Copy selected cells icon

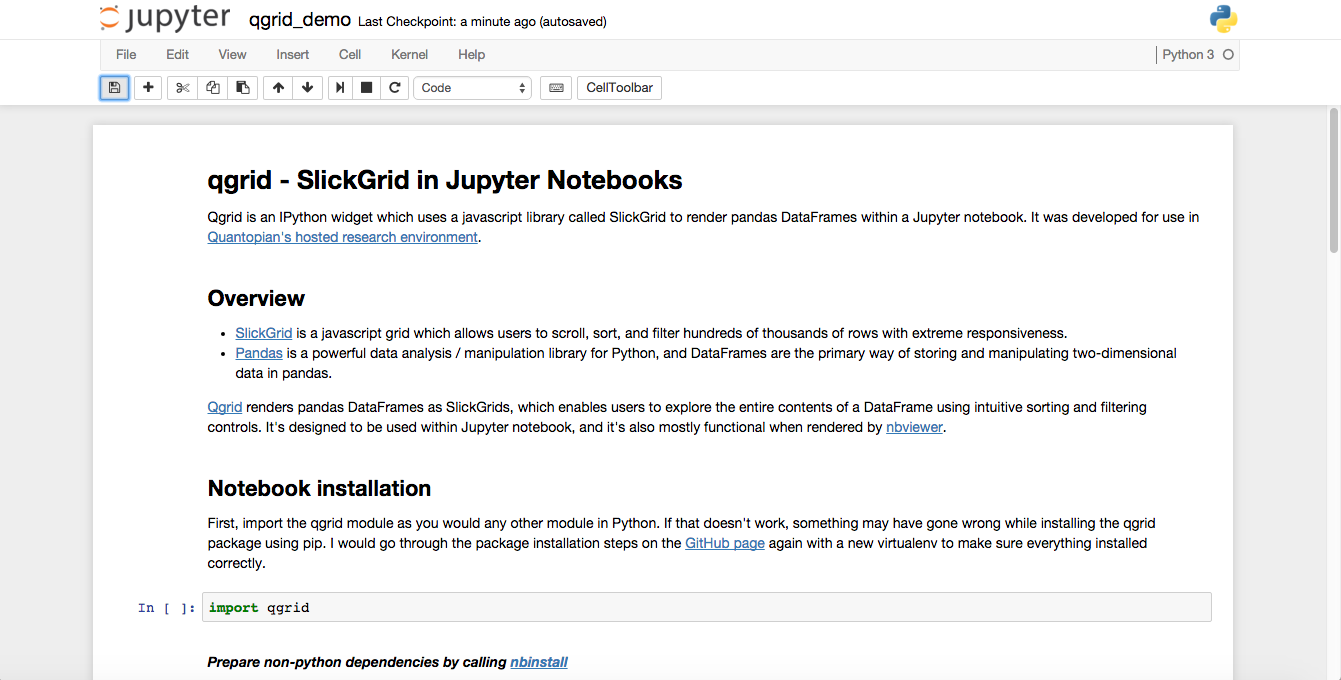[212, 88]
